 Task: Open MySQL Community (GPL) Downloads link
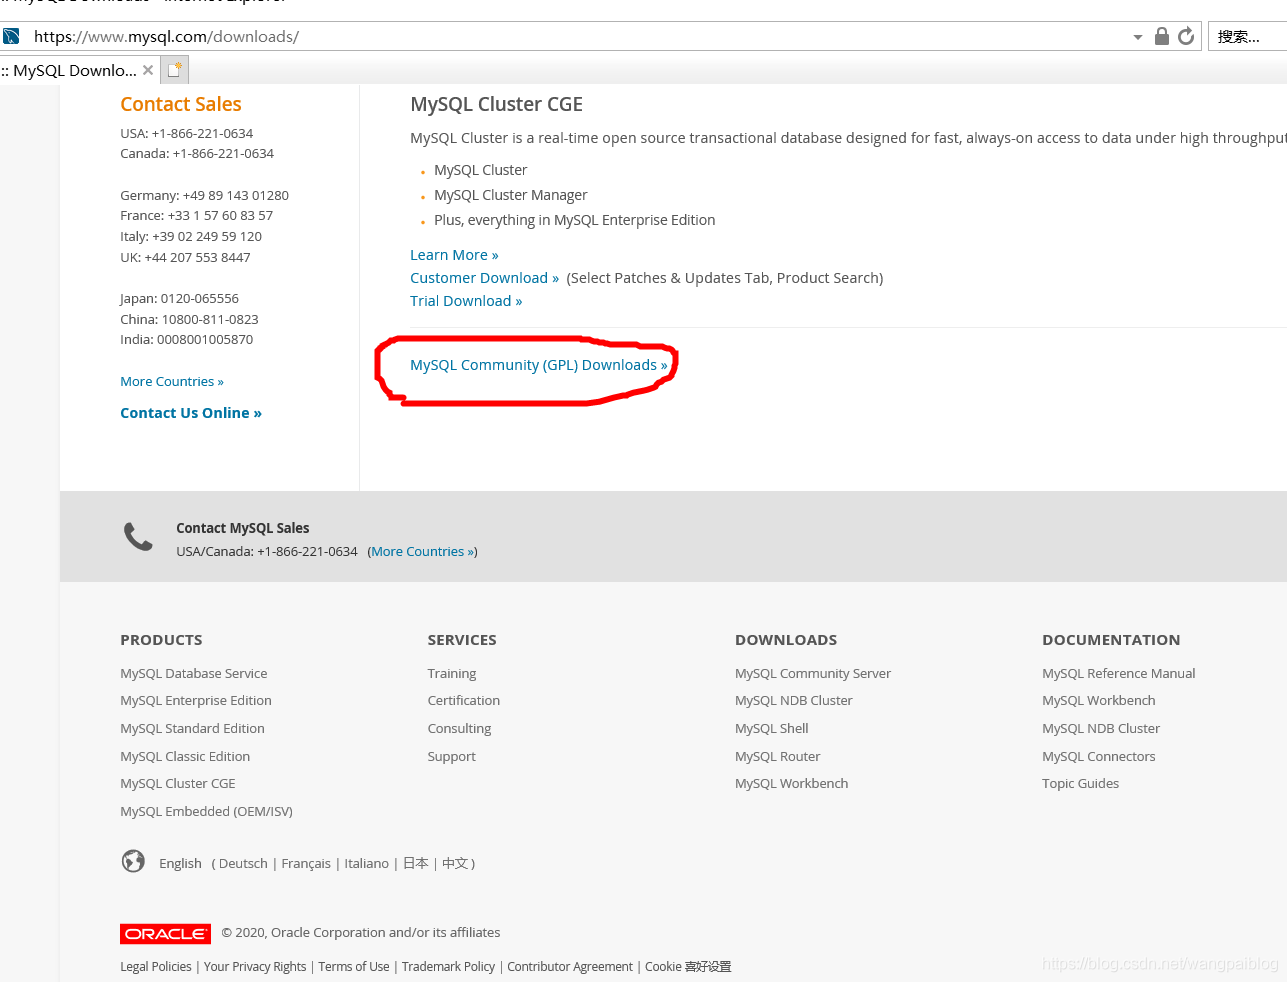point(538,365)
